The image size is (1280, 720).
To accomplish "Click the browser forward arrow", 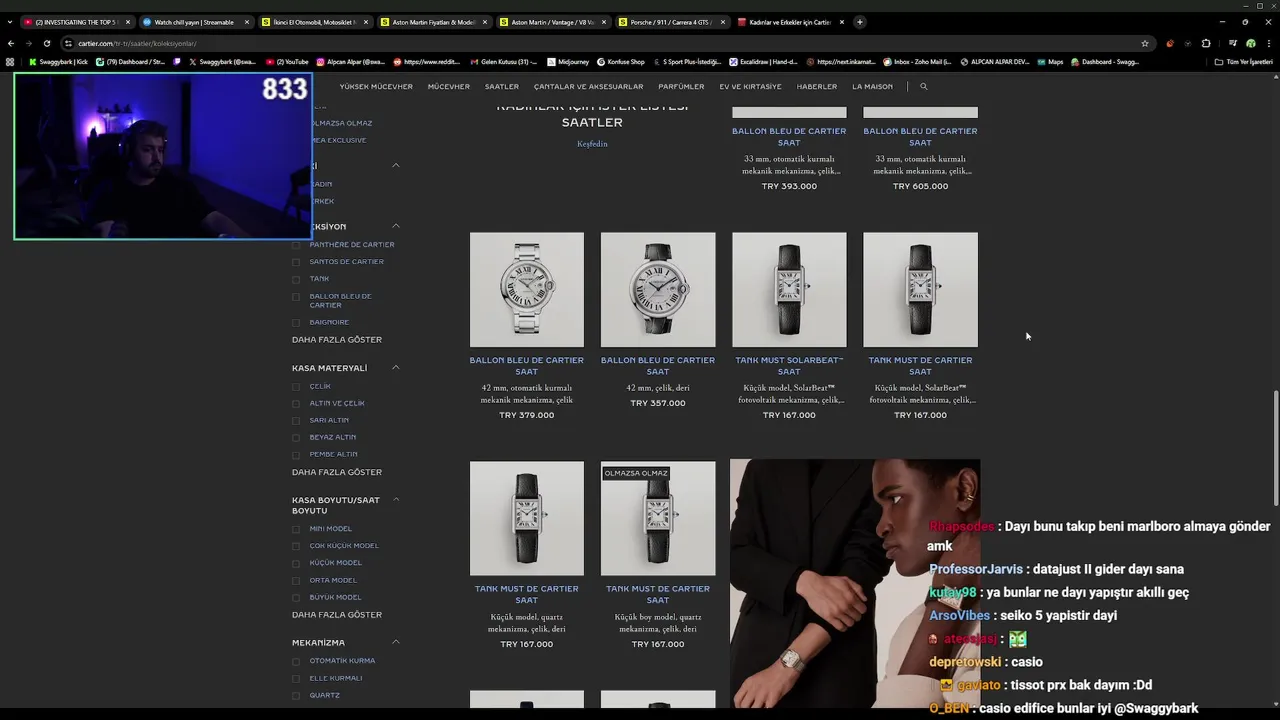I will [x=28, y=43].
